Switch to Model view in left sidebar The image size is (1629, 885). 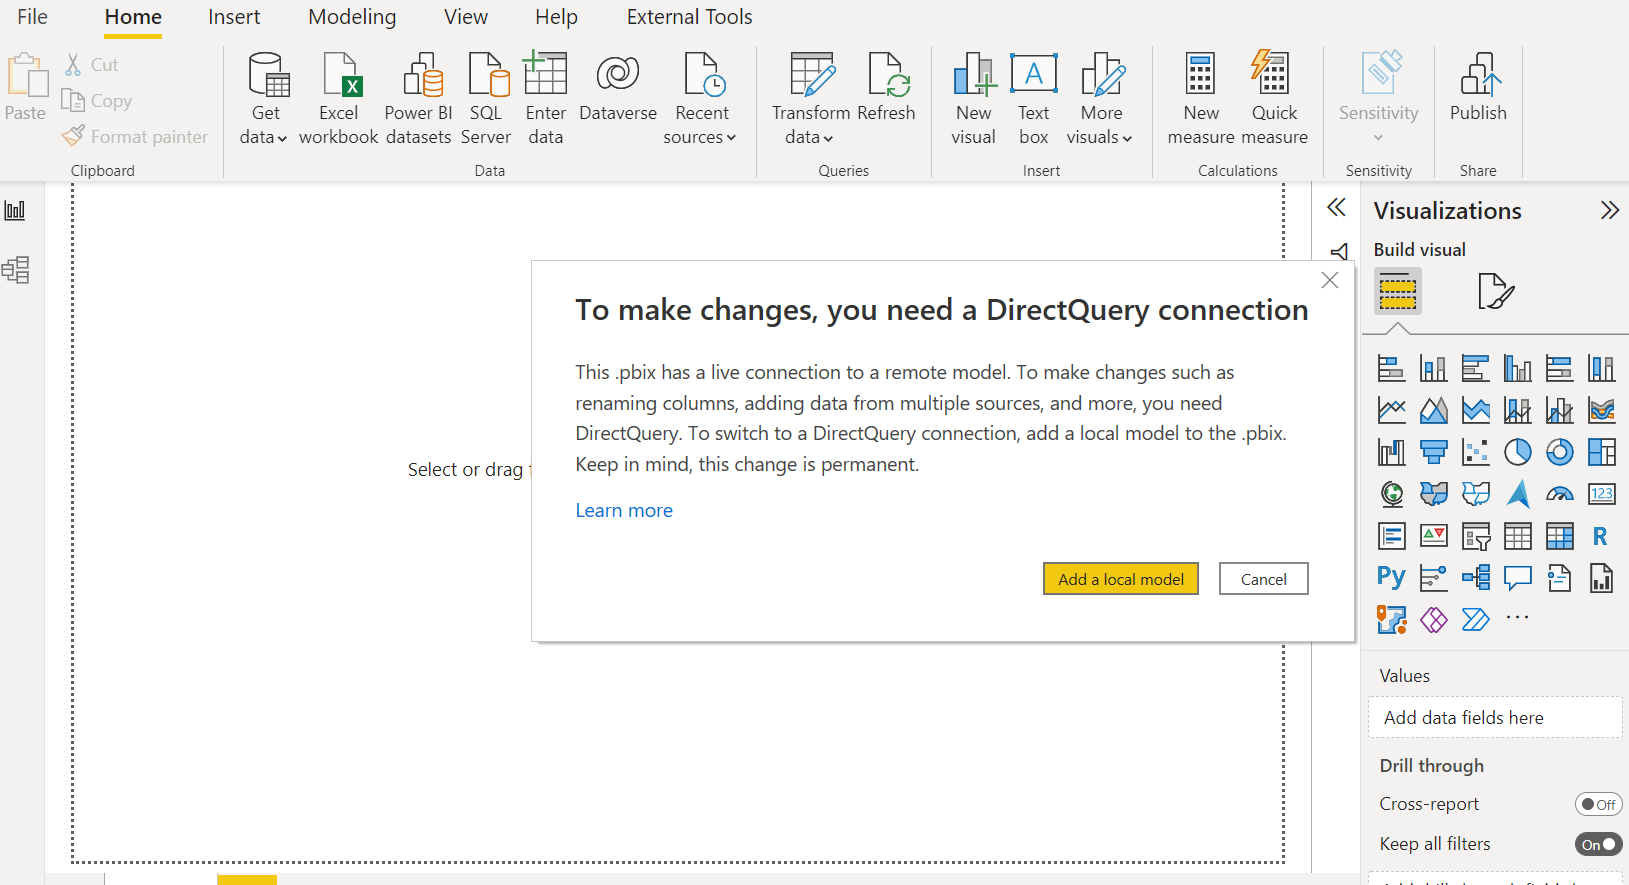15,270
